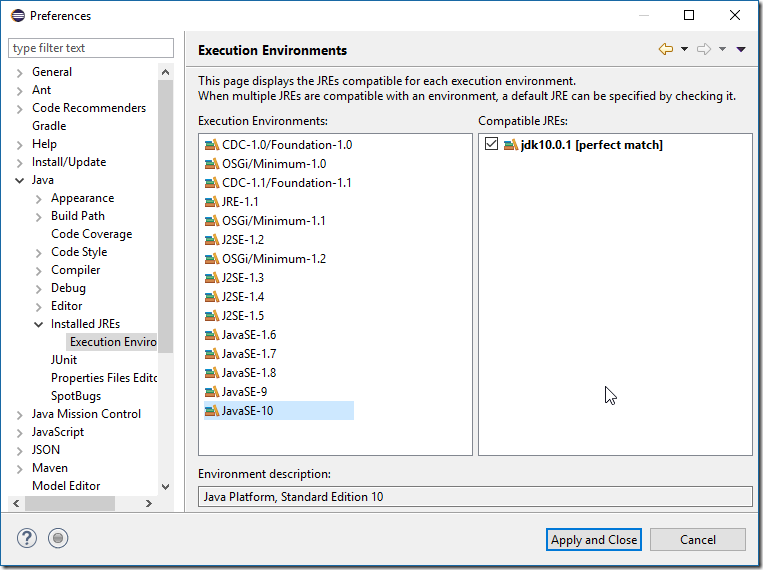Image resolution: width=763 pixels, height=570 pixels.
Task: Expand the Ant tree node
Action: pyautogui.click(x=19, y=91)
